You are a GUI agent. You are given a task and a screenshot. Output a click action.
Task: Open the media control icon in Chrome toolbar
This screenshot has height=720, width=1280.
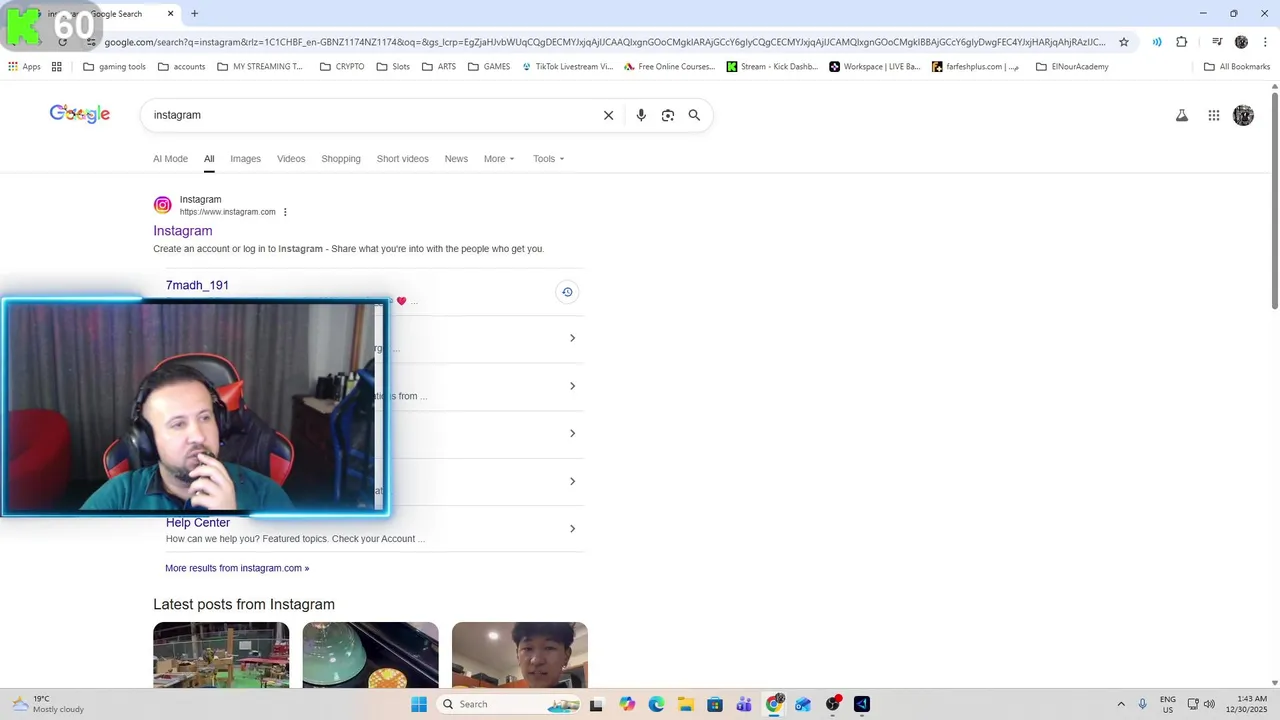point(1217,42)
